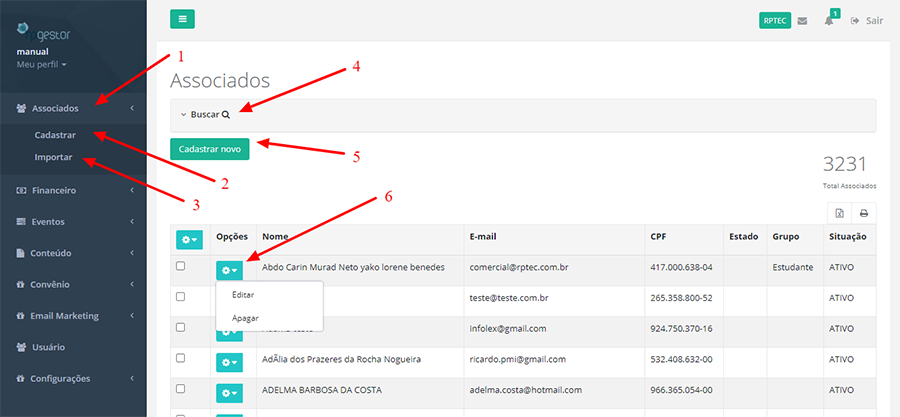The image size is (900, 417).
Task: Click the hamburger menu toggle button
Action: 182,19
